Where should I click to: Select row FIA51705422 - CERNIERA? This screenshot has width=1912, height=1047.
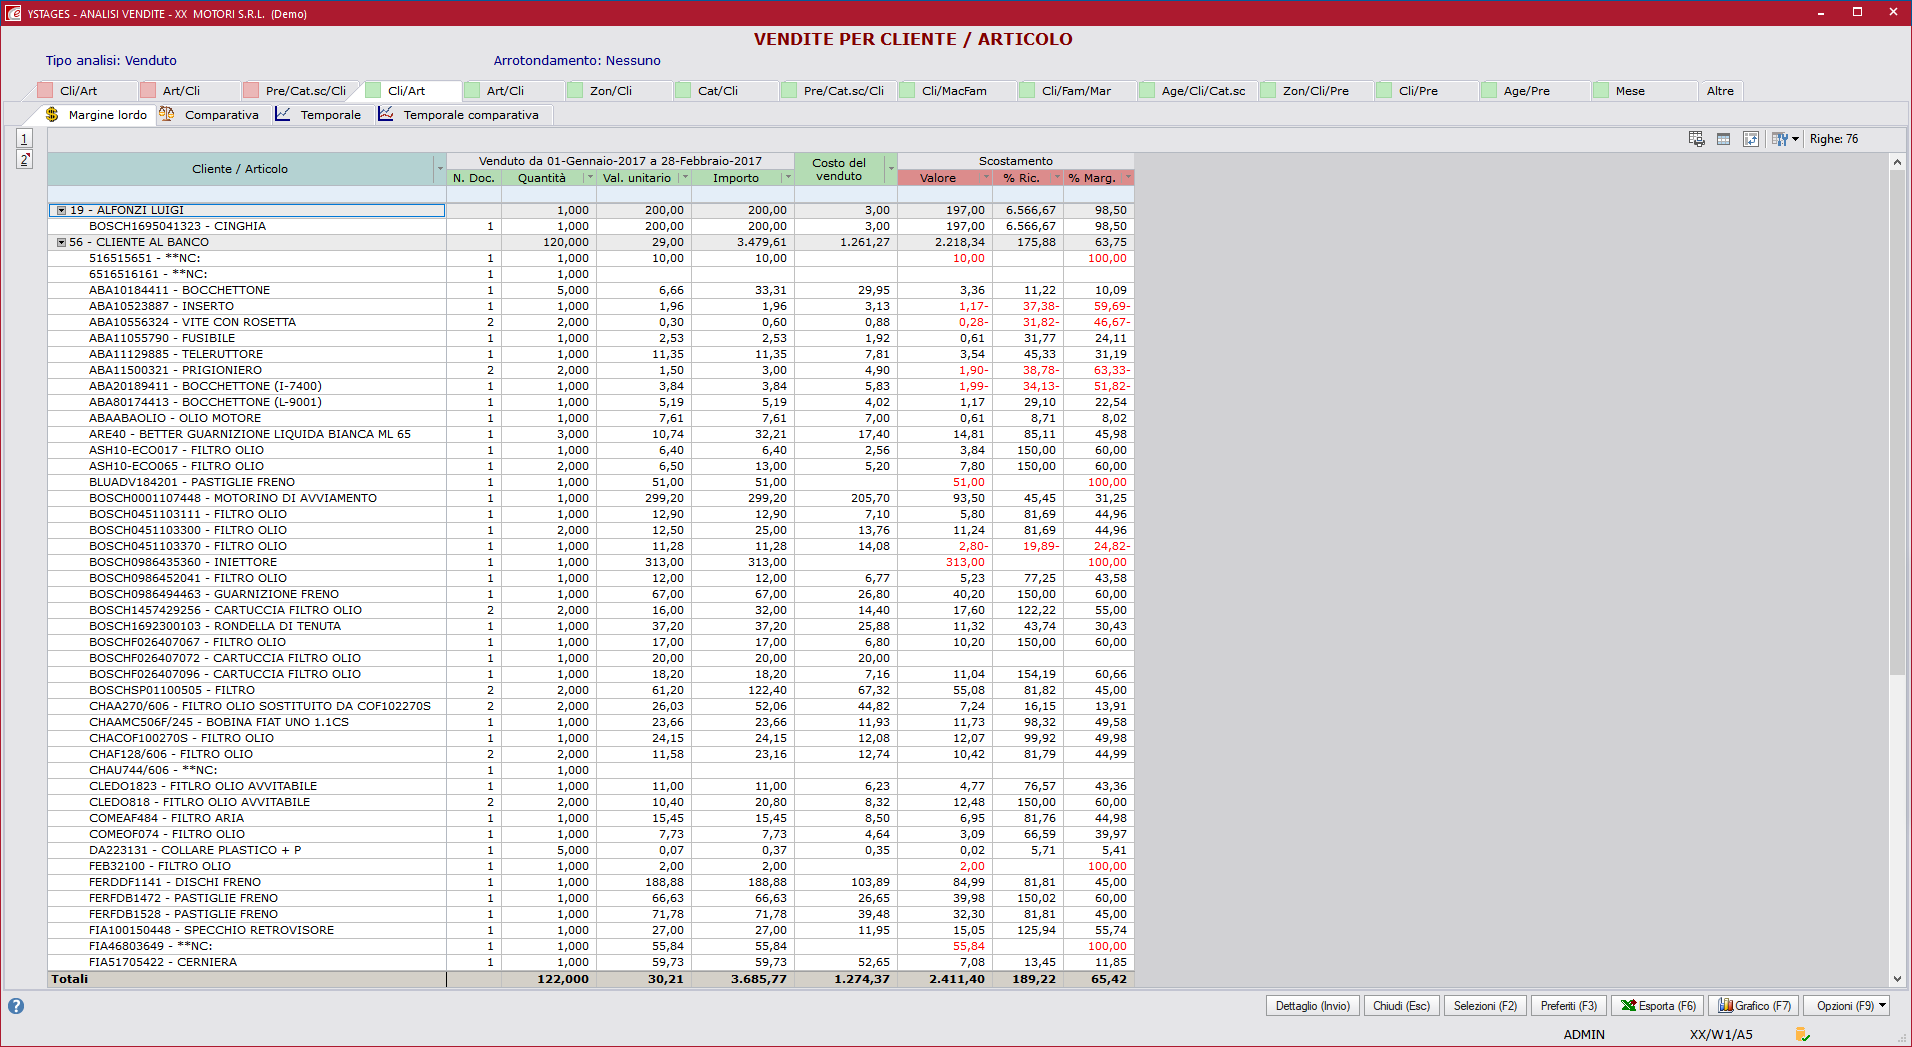(591, 962)
